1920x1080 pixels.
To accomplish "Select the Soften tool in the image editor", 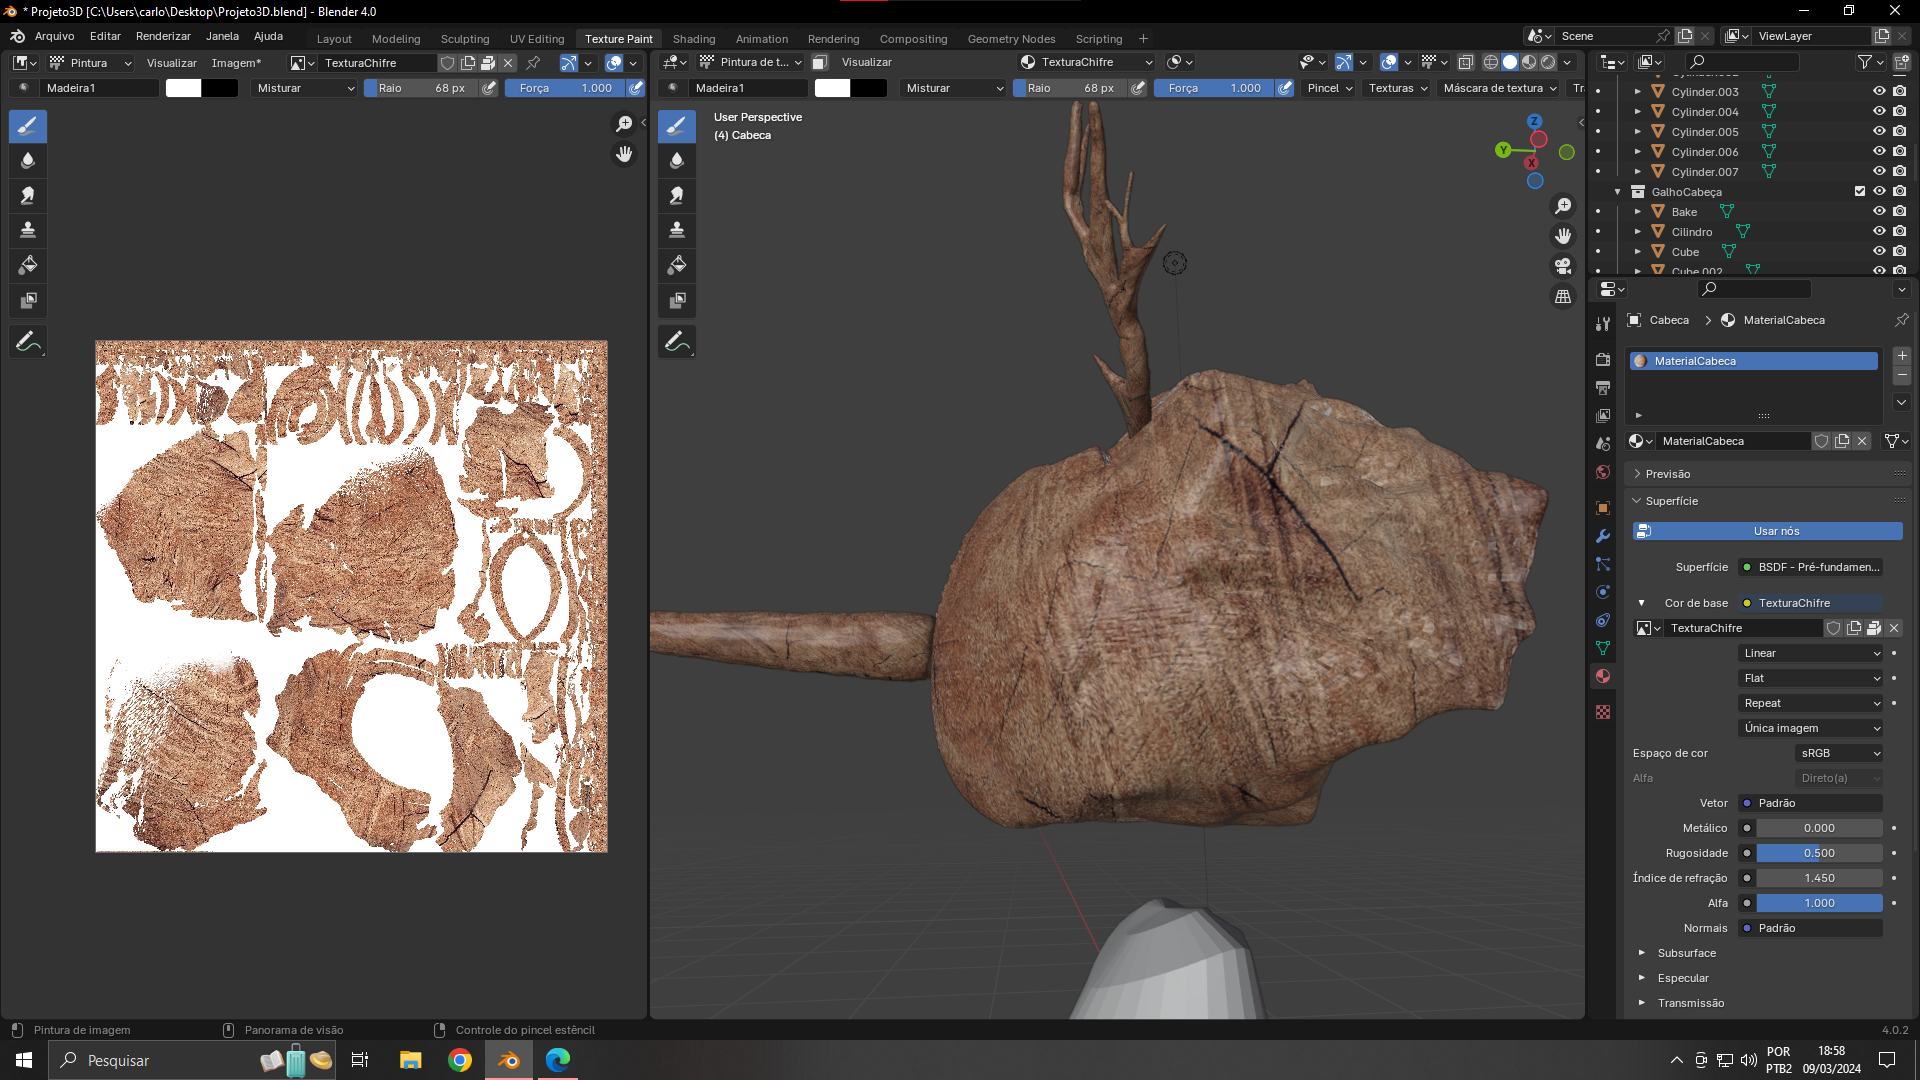I will coord(28,161).
